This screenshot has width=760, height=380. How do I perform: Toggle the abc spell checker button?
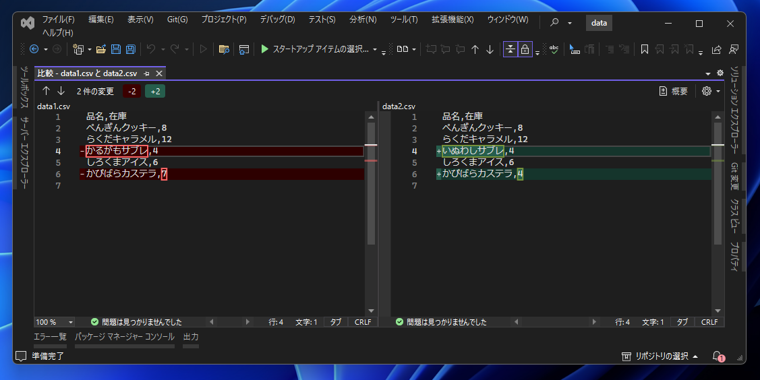(554, 49)
